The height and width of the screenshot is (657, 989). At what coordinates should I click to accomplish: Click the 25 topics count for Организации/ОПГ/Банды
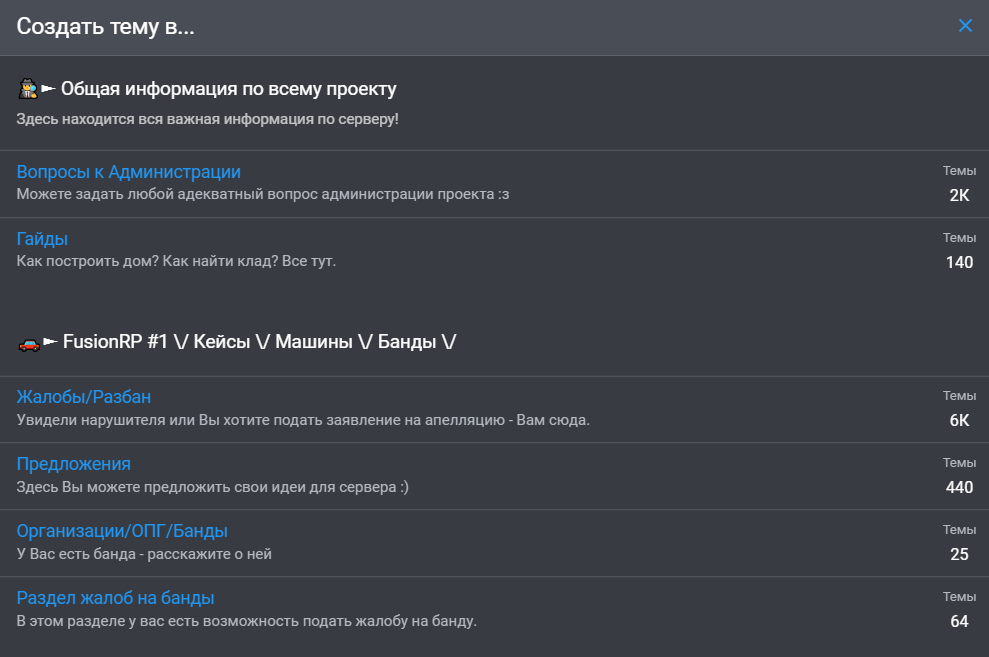coord(959,554)
